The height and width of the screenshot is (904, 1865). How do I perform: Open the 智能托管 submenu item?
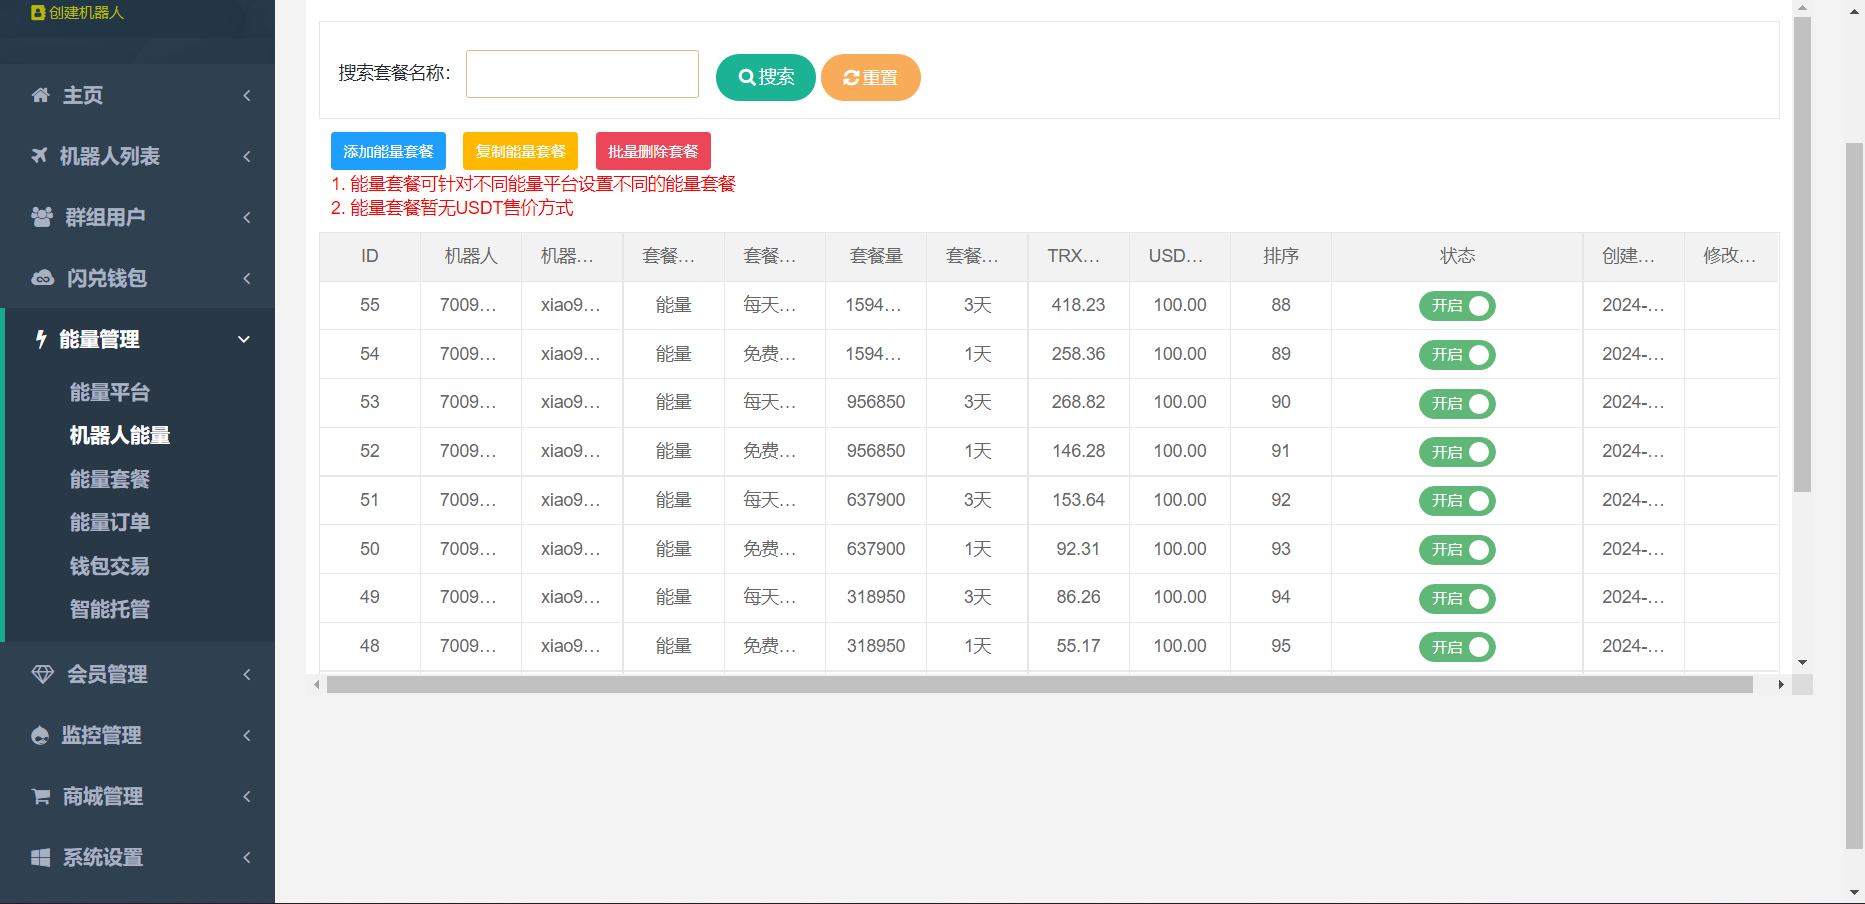110,609
